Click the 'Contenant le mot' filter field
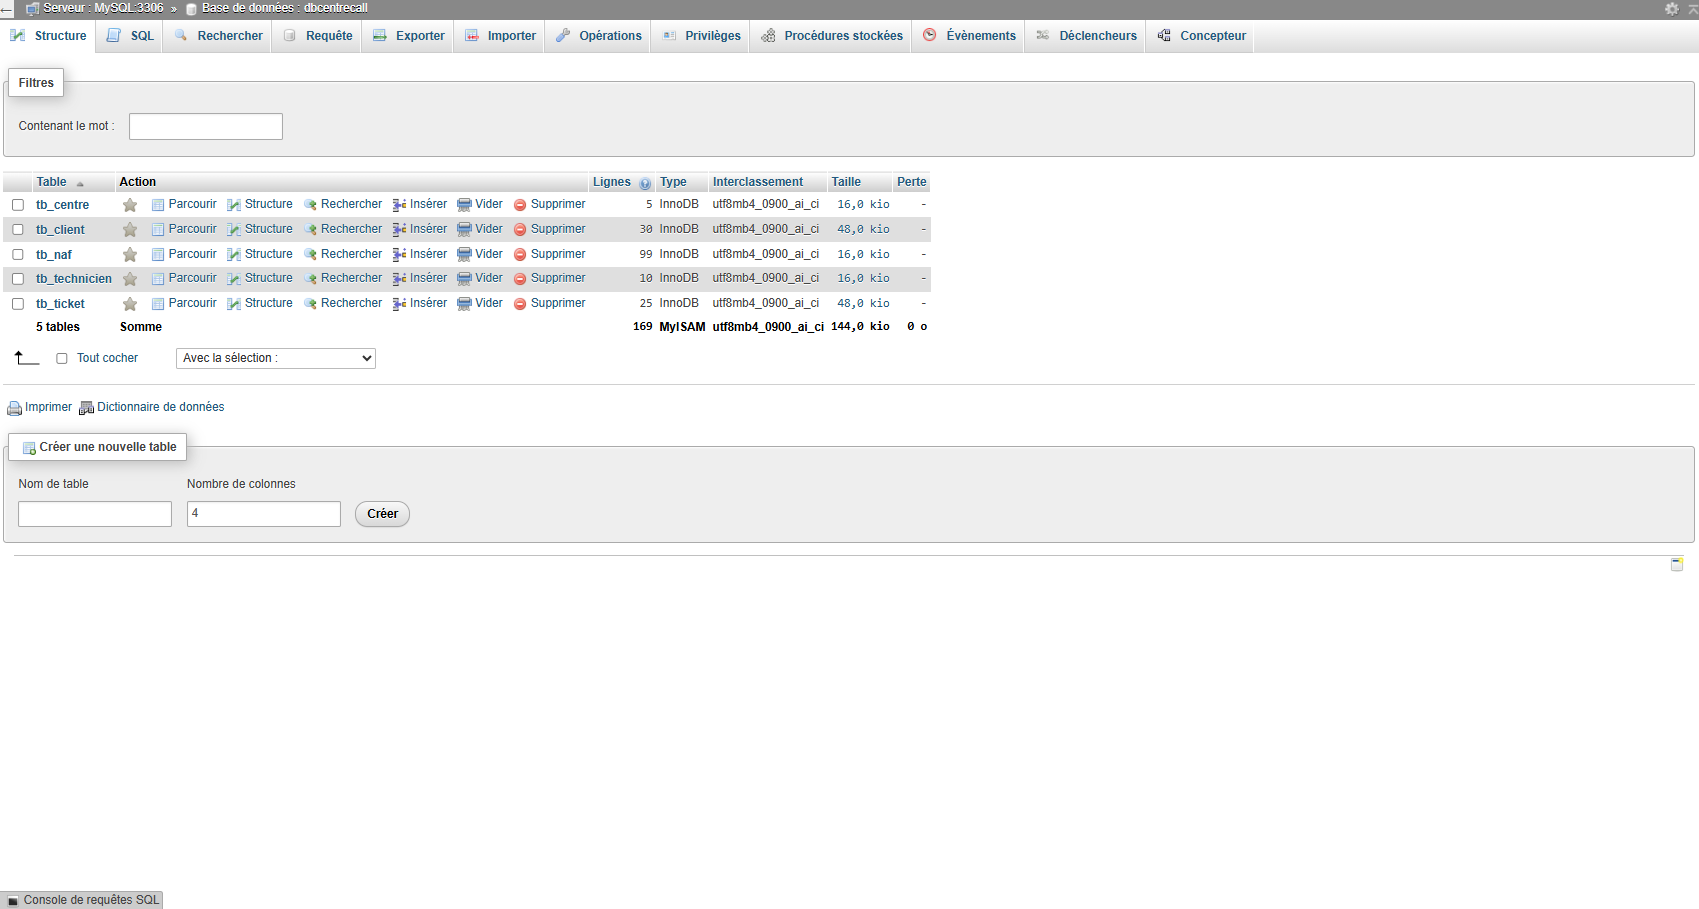 205,126
